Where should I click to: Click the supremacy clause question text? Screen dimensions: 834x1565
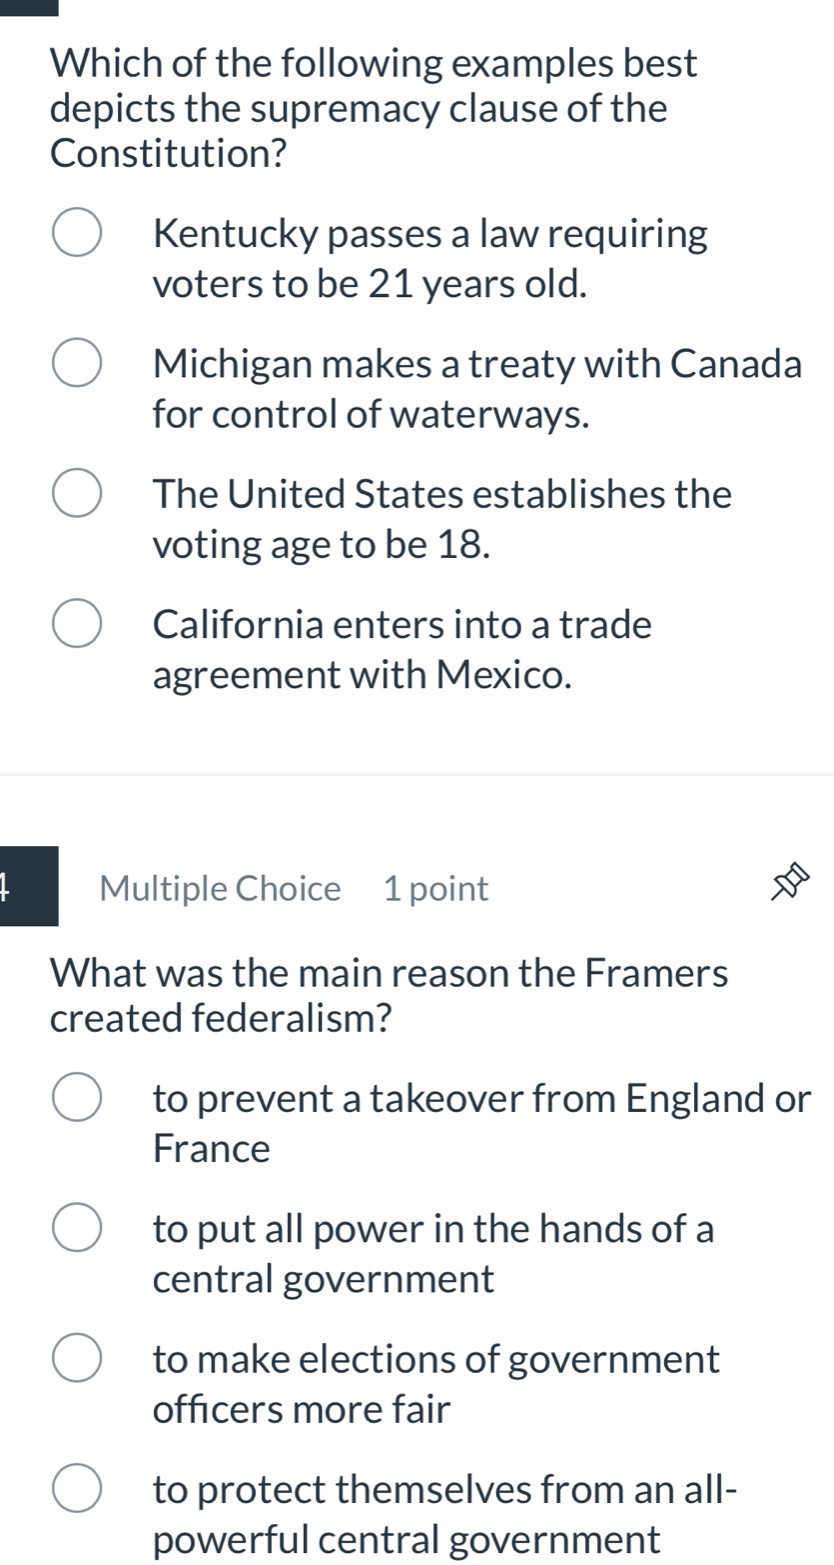(x=372, y=109)
